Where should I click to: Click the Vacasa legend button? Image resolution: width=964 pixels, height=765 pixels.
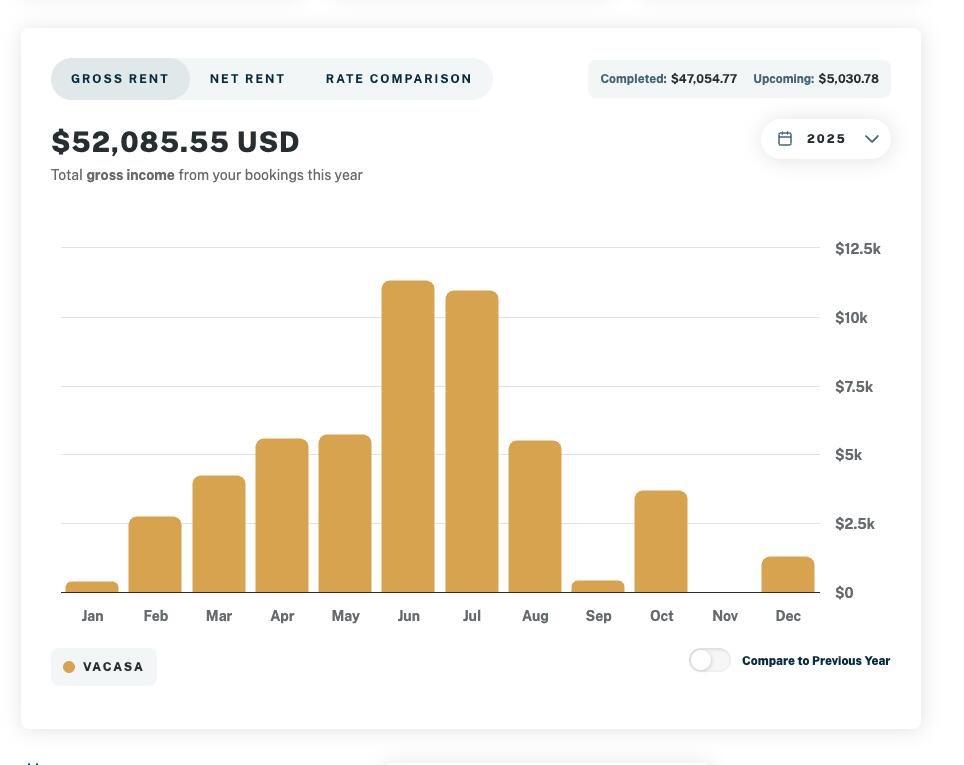click(x=104, y=667)
